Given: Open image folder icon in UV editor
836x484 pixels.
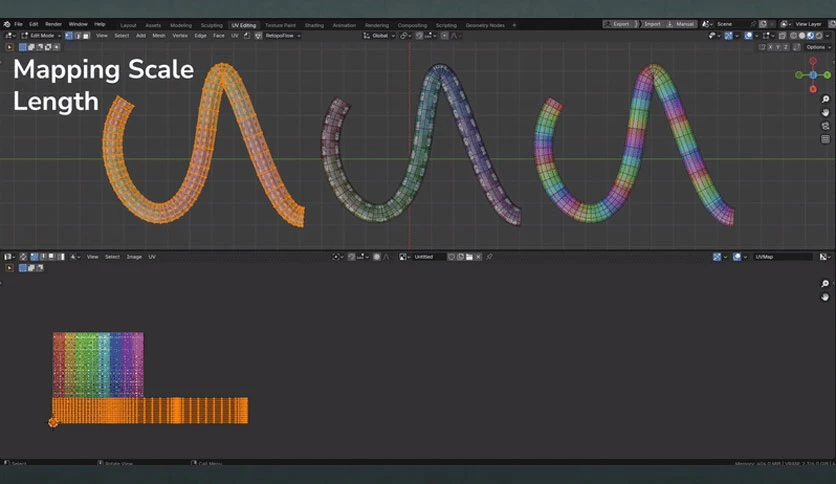Looking at the screenshot, I should pyautogui.click(x=469, y=257).
